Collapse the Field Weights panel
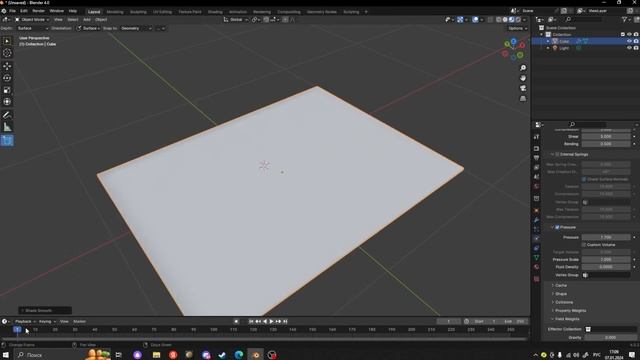This screenshot has height=360, width=640. [x=567, y=319]
